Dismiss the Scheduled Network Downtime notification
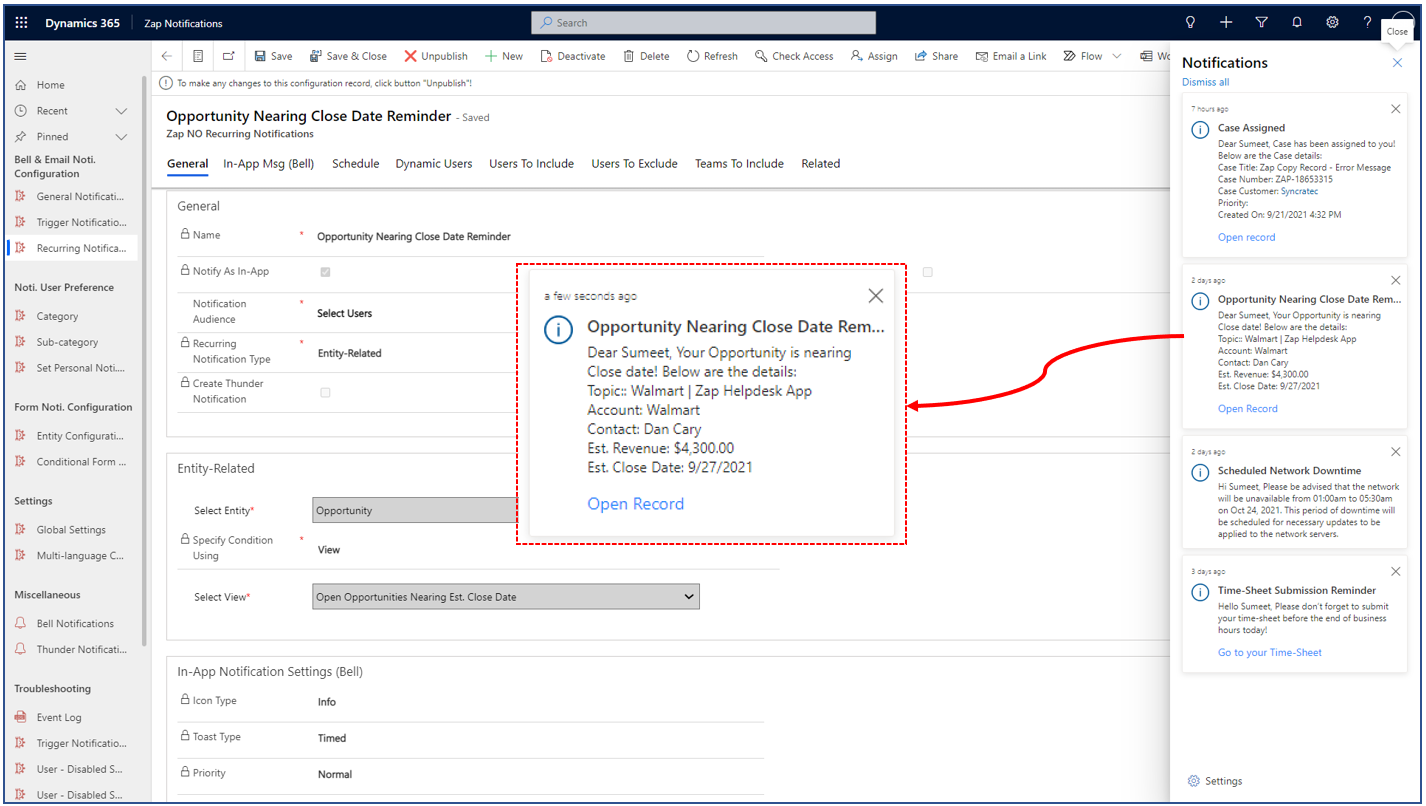The image size is (1426, 806). point(1396,452)
